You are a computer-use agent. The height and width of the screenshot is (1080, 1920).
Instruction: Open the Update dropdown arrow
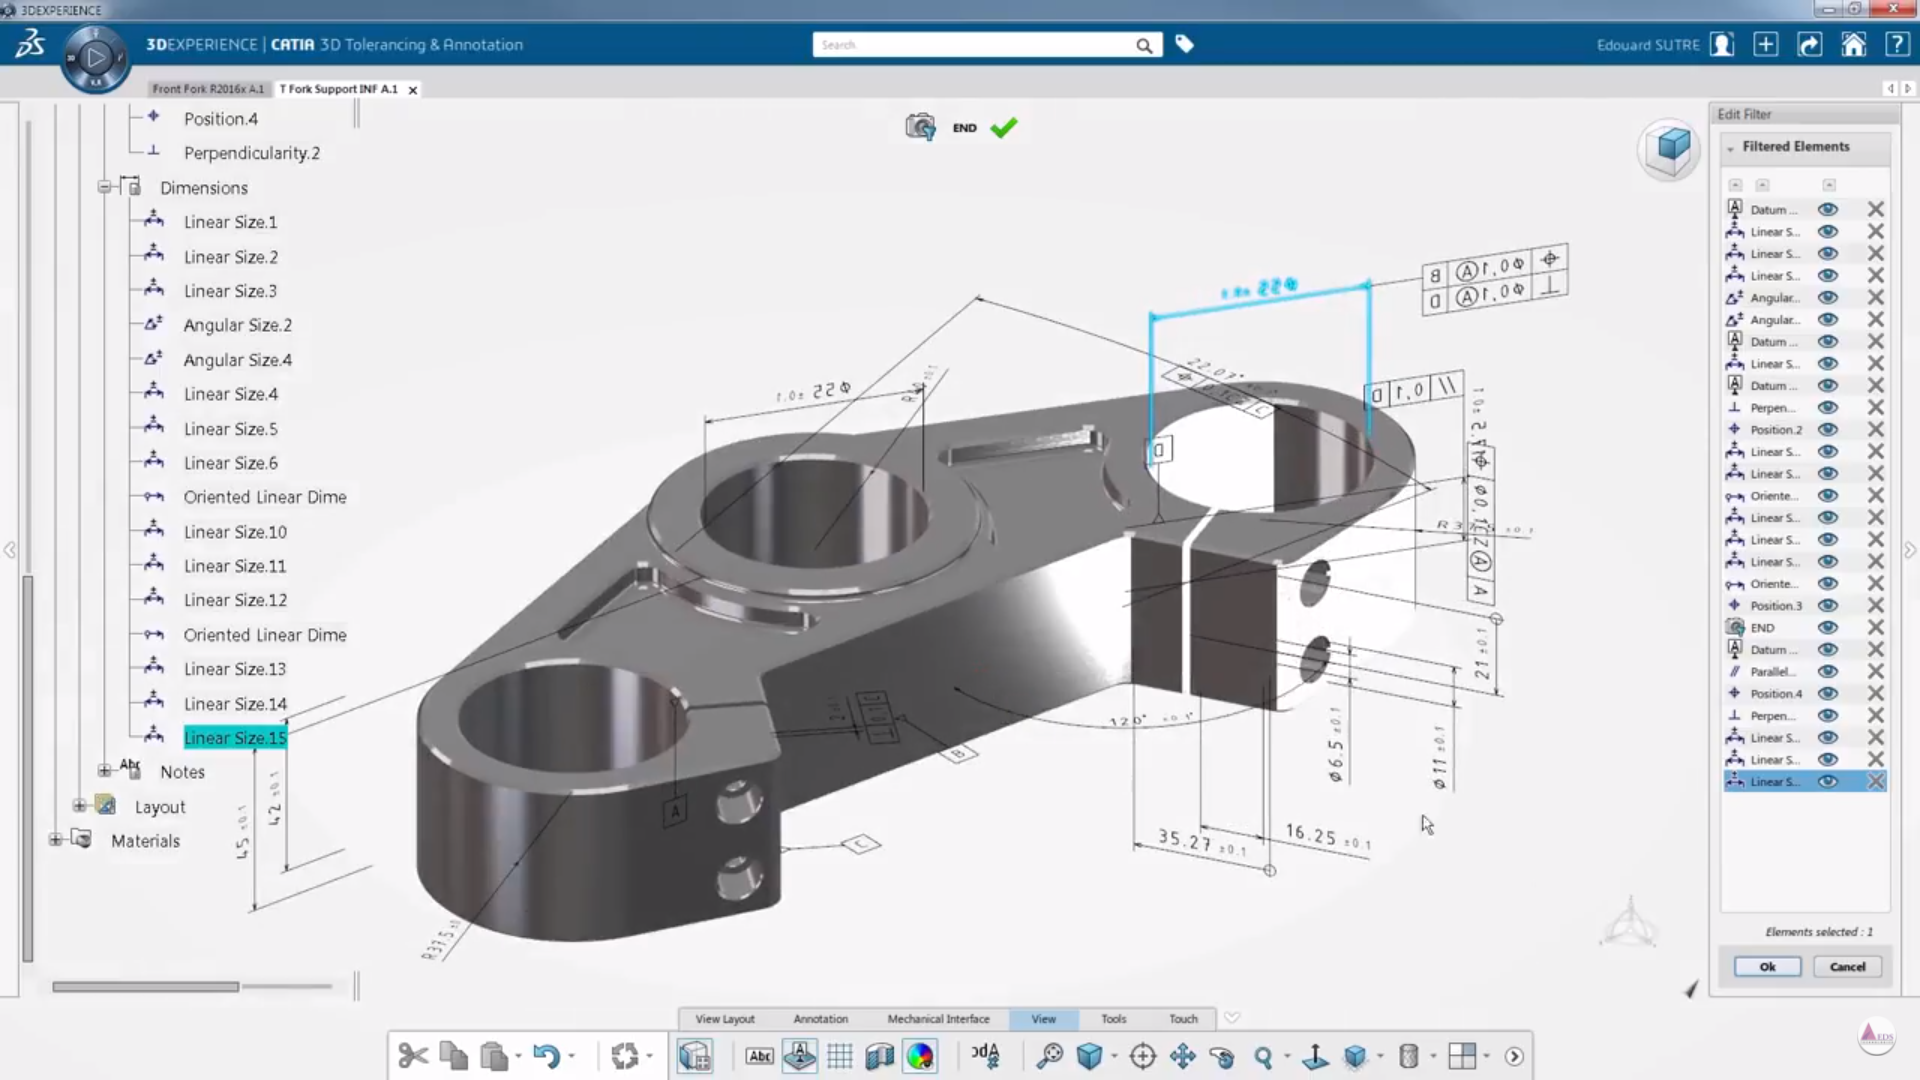click(x=650, y=1056)
